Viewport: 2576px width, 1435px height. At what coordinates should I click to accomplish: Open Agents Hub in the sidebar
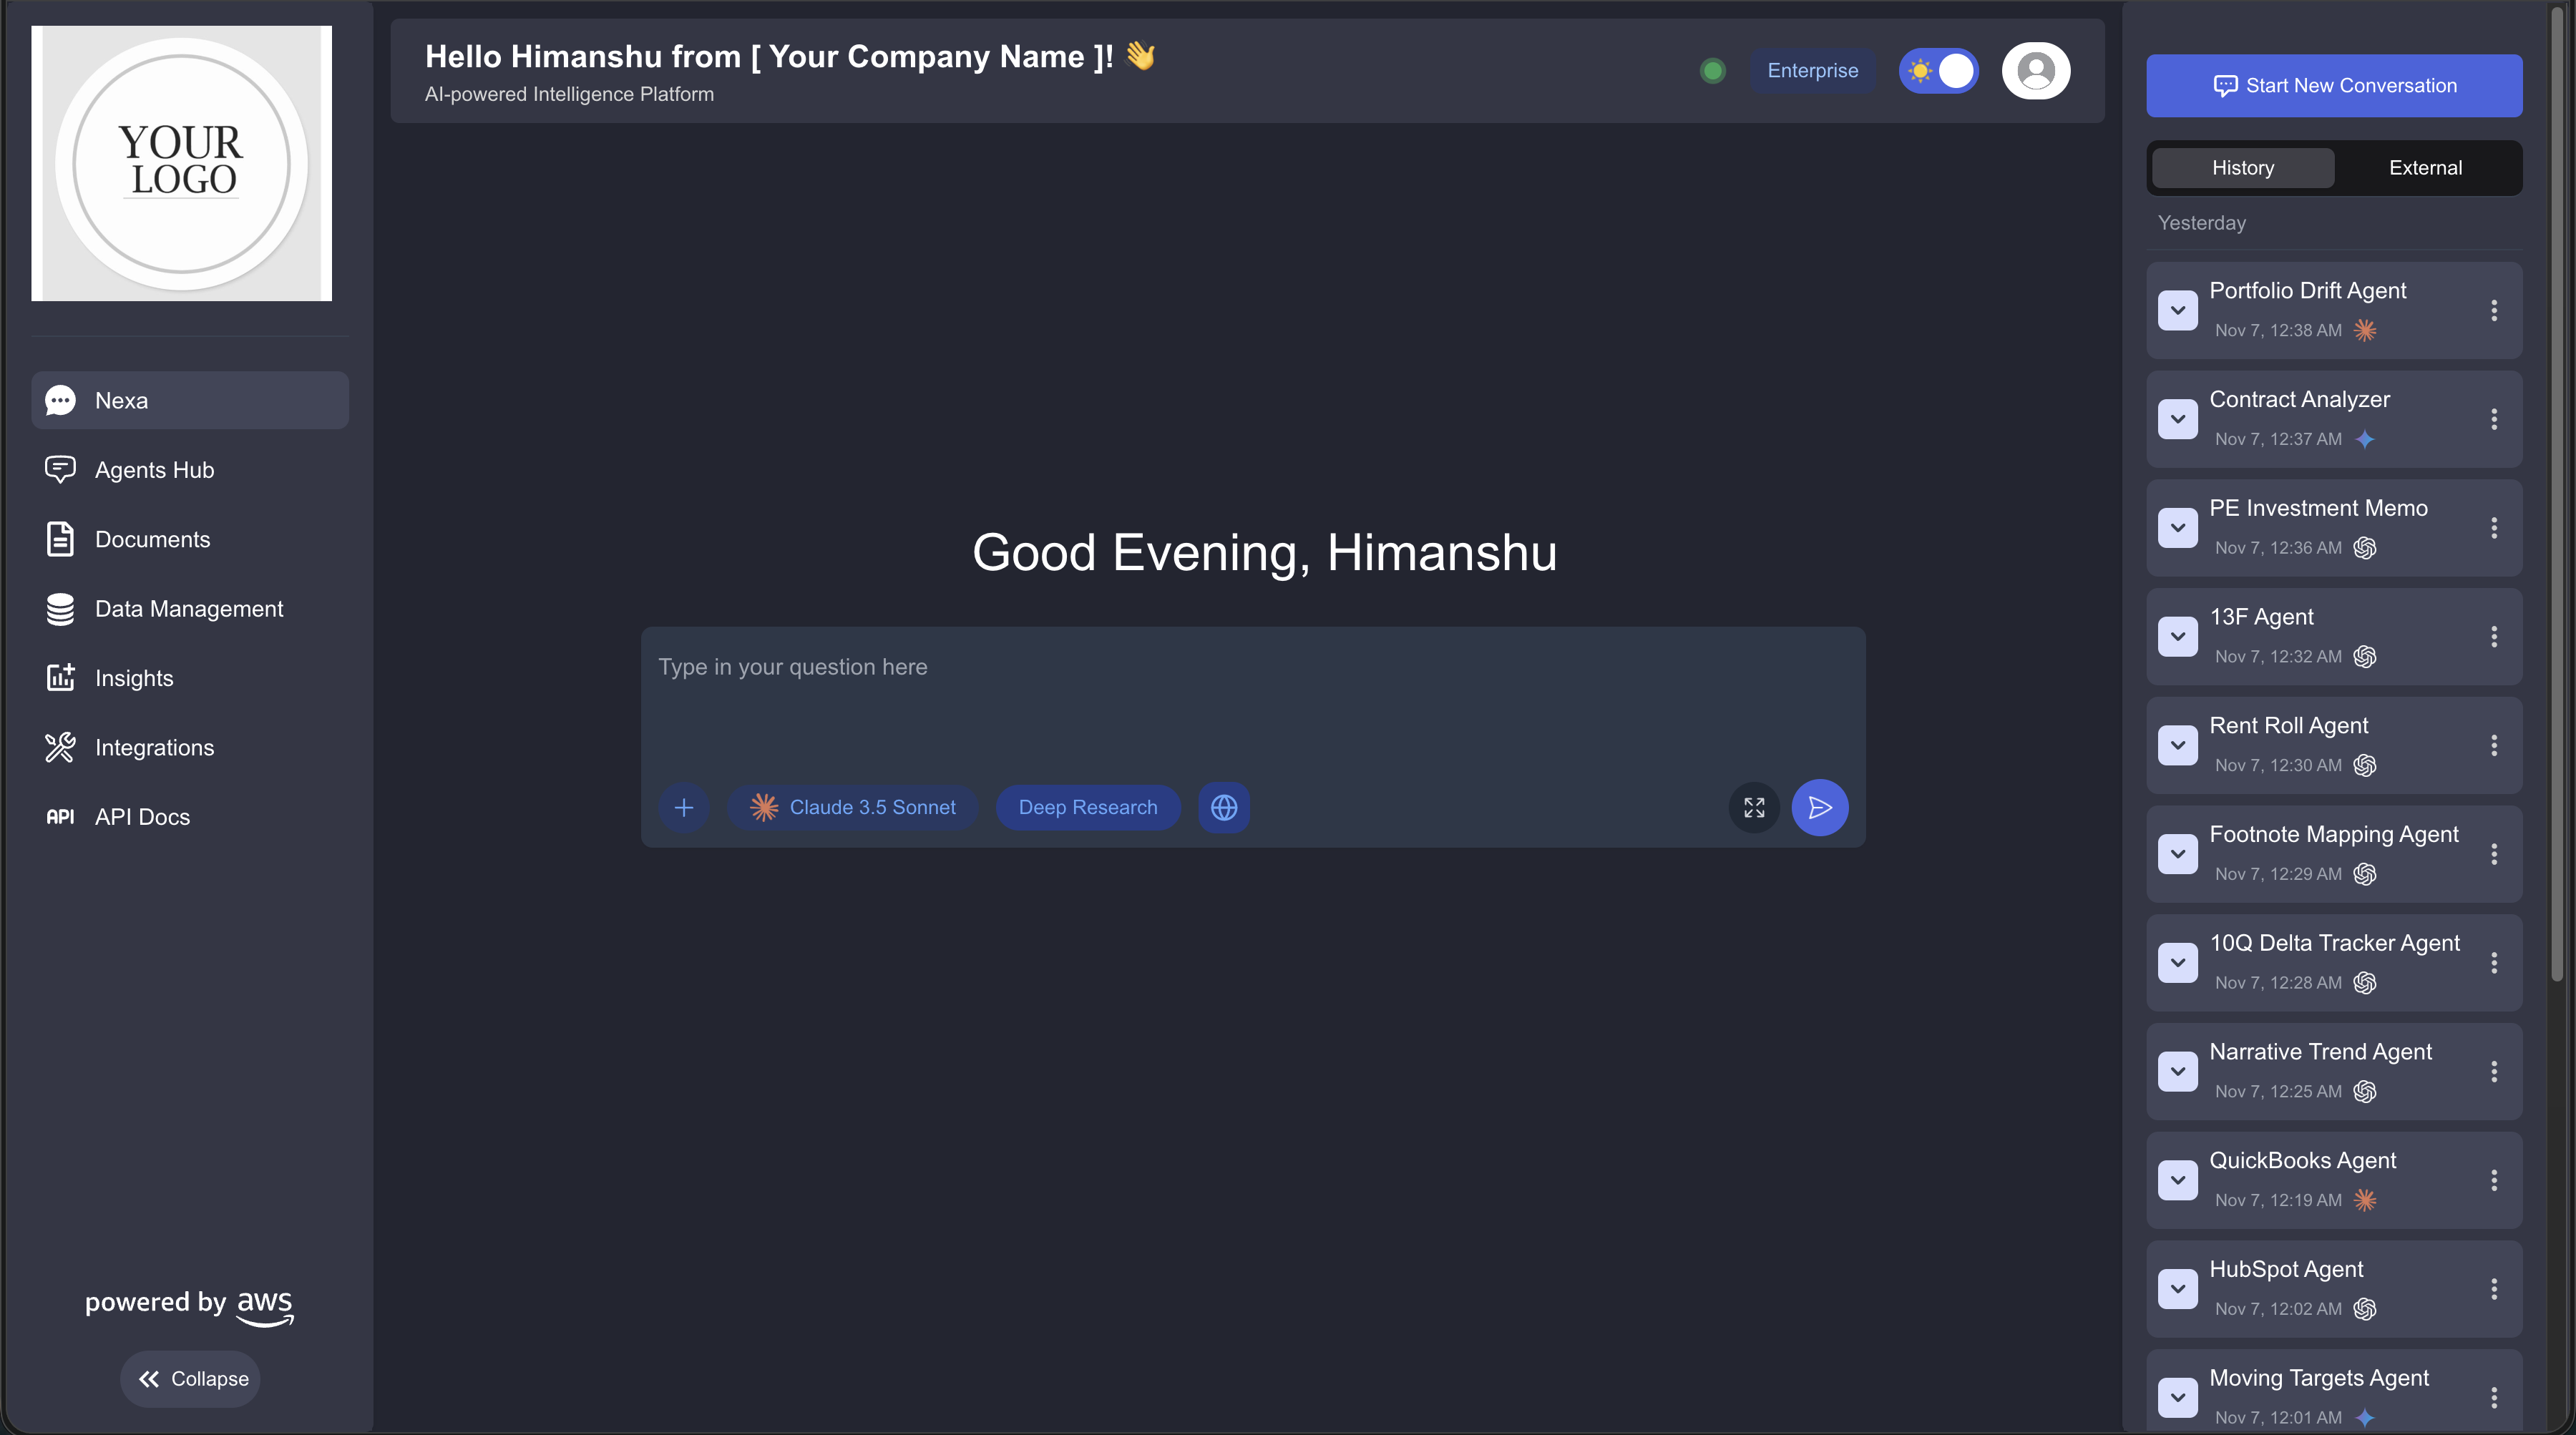(190, 470)
